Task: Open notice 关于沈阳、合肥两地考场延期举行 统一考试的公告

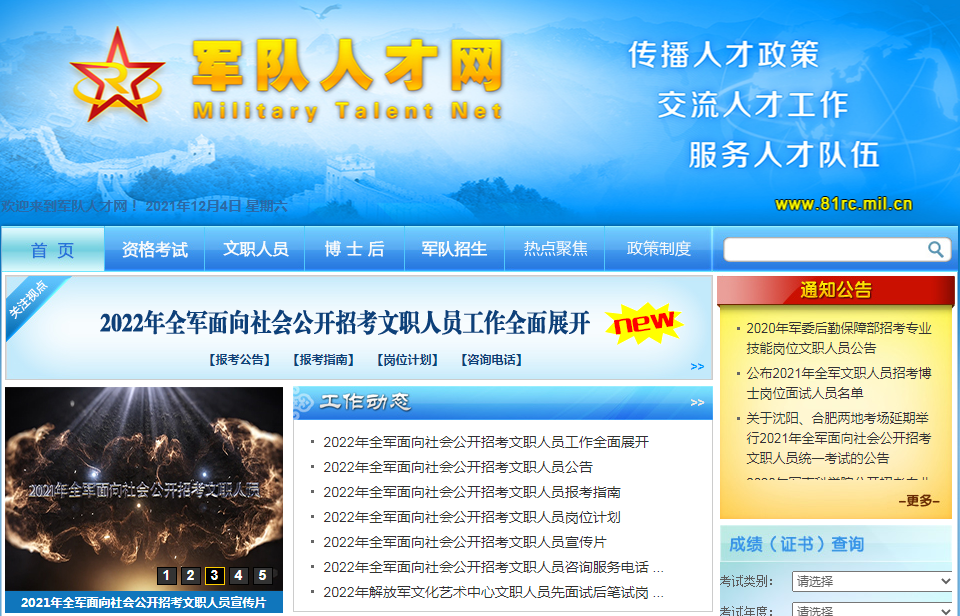Action: coord(839,438)
